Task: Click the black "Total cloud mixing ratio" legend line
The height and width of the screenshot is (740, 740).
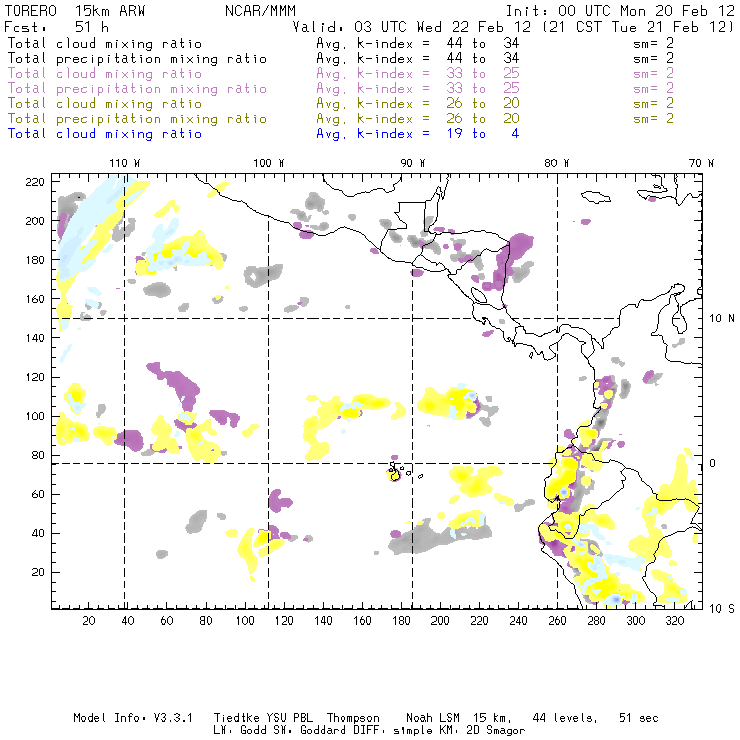Action: pos(105,43)
